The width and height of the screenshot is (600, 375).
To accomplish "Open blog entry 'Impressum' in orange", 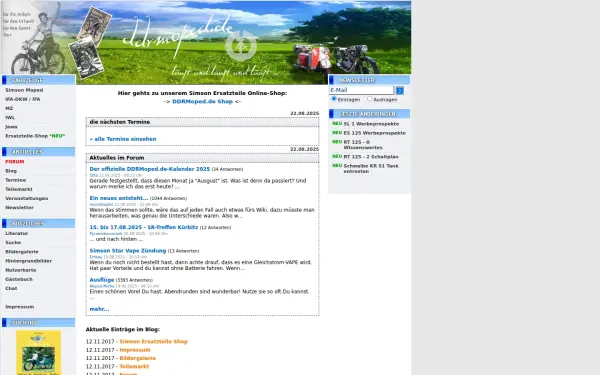I will (135, 350).
